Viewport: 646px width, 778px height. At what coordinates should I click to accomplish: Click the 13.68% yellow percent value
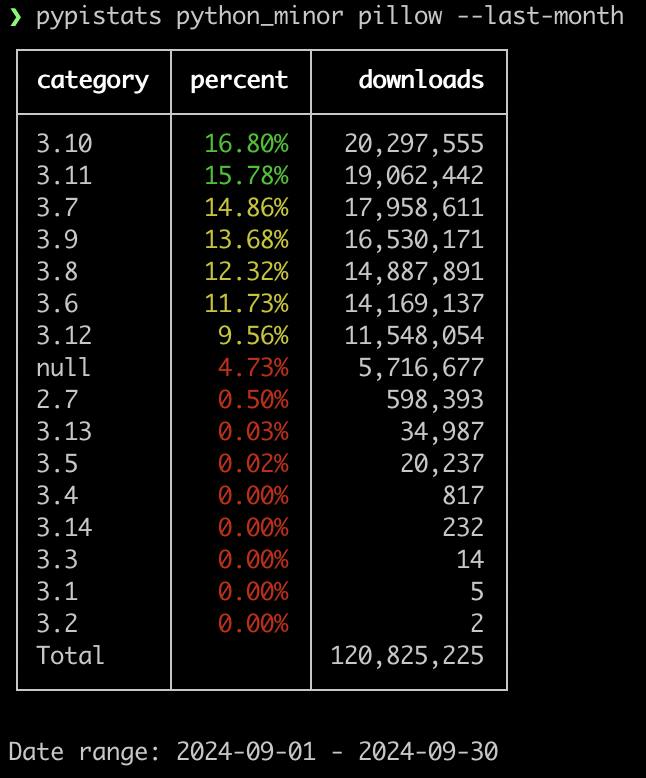coord(247,239)
